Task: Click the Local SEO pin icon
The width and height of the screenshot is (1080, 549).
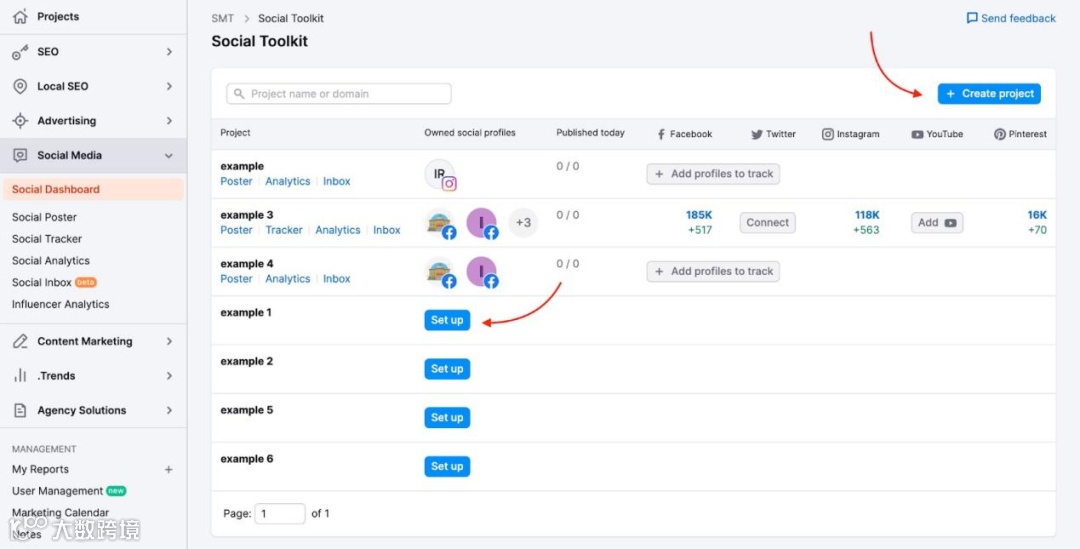Action: coord(20,86)
